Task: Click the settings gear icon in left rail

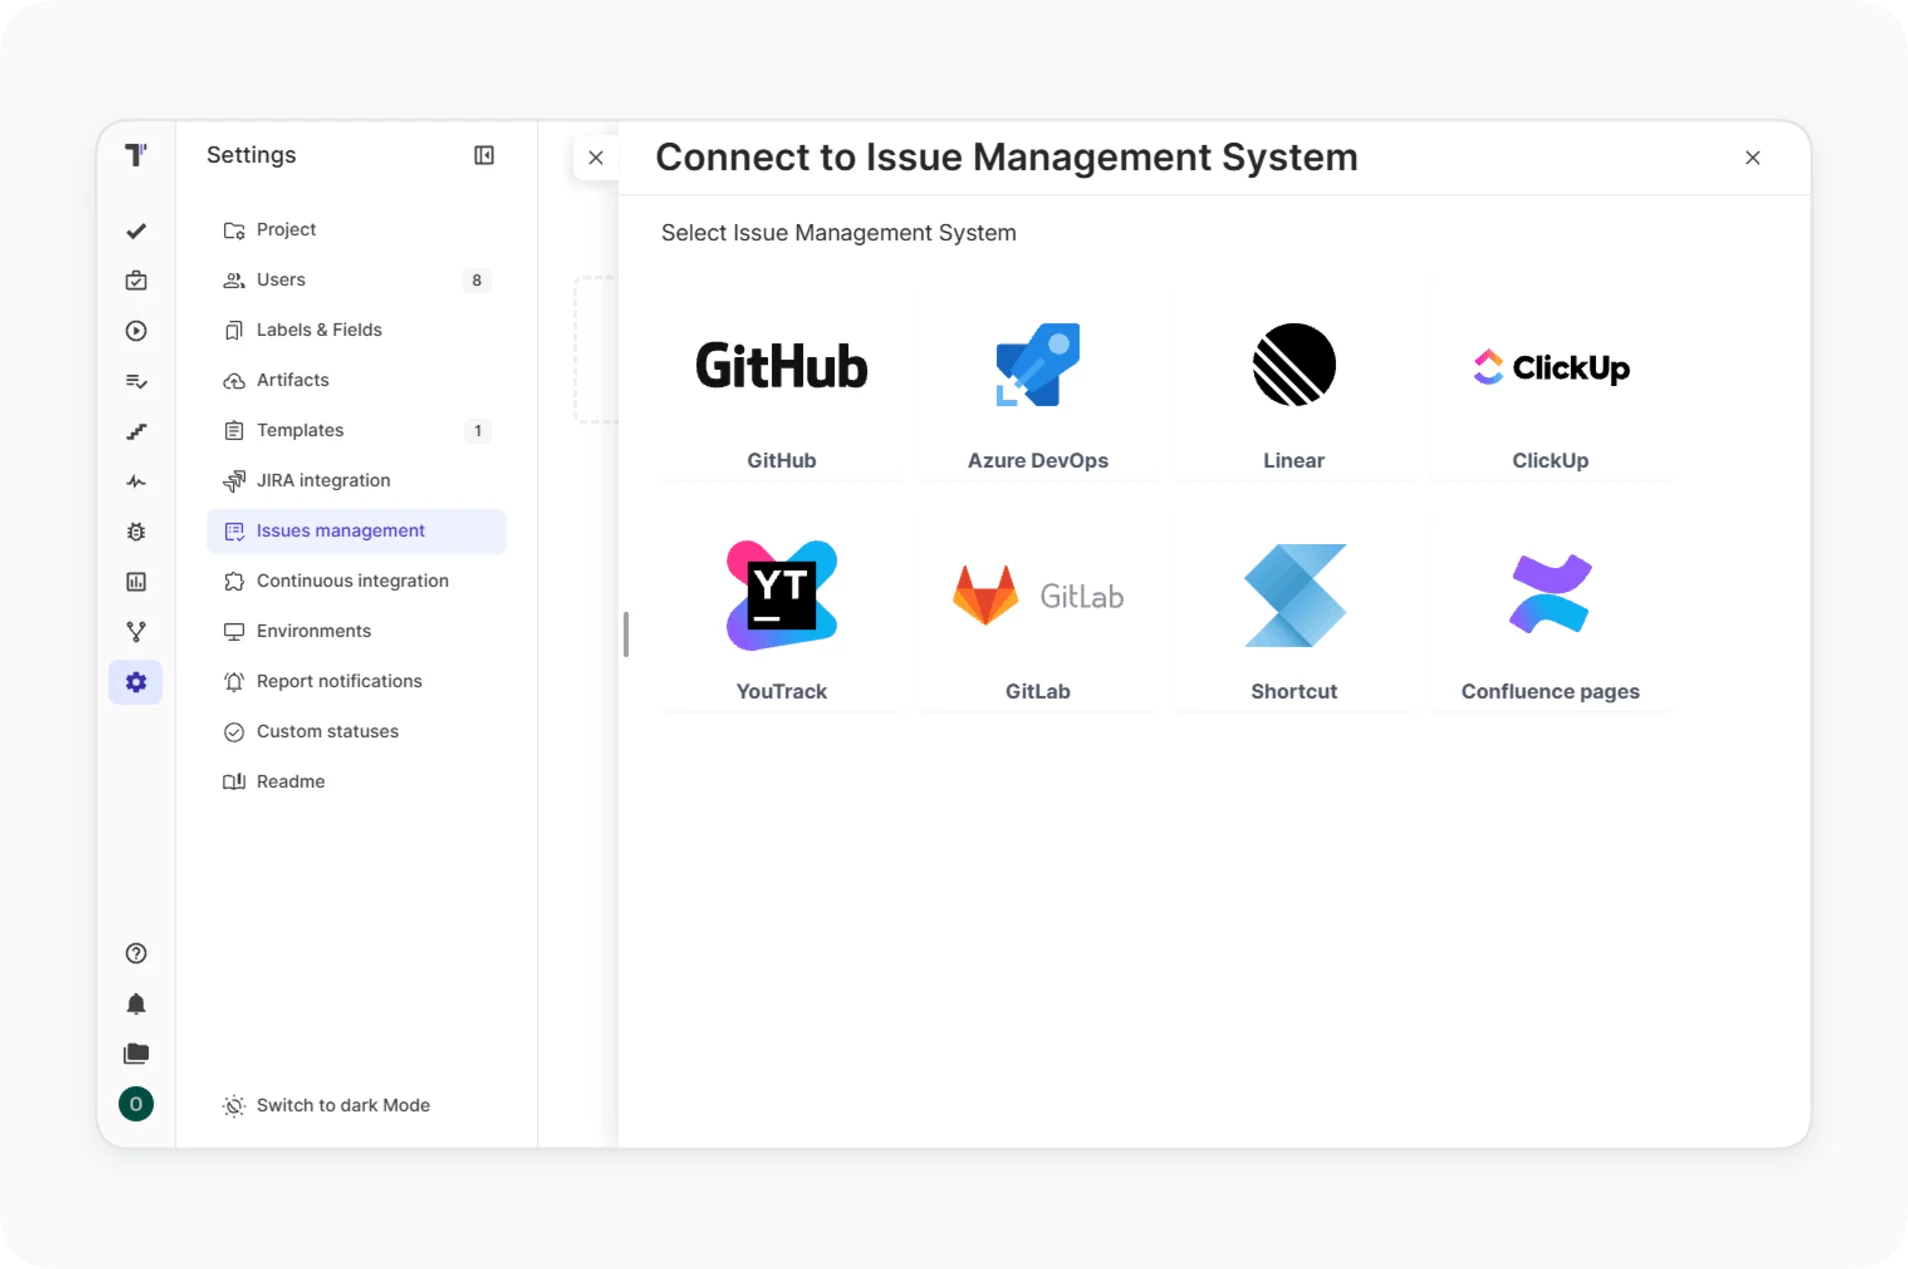Action: tap(136, 682)
